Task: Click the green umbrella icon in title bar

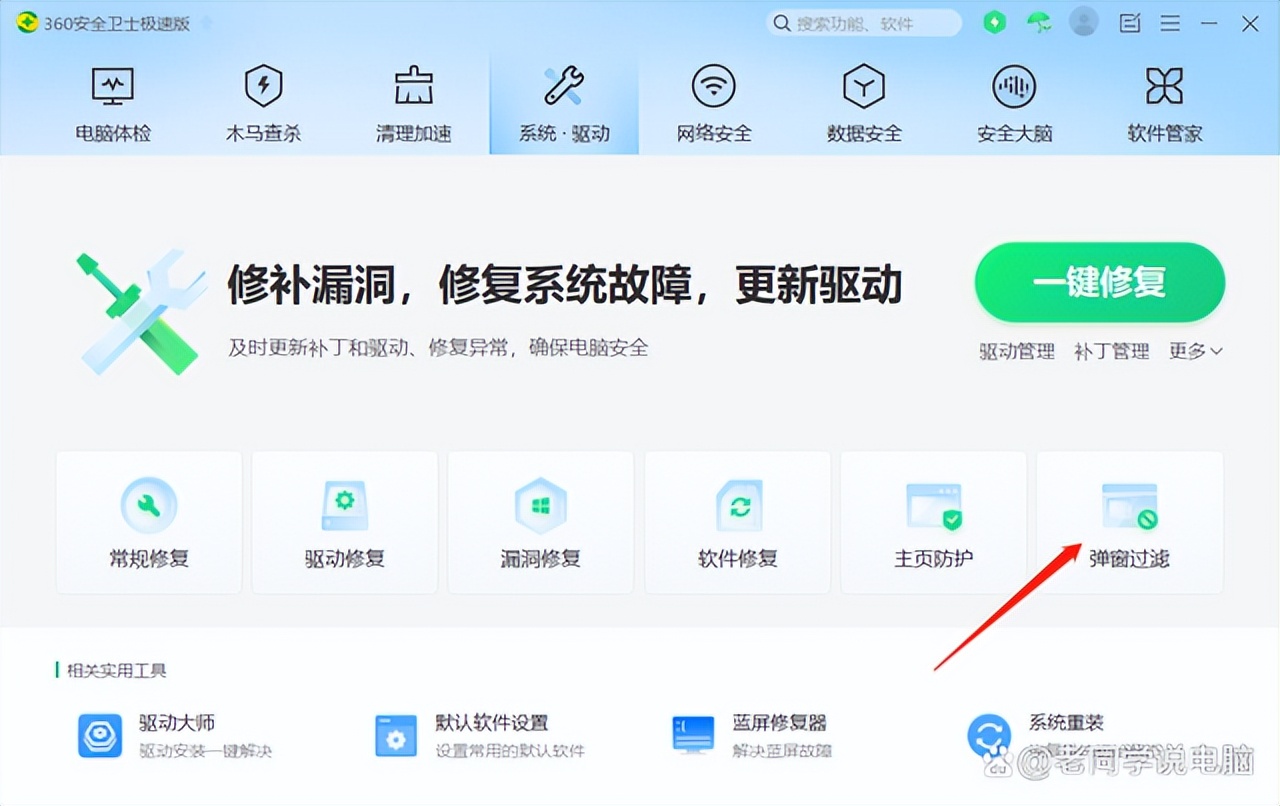Action: pyautogui.click(x=1040, y=22)
